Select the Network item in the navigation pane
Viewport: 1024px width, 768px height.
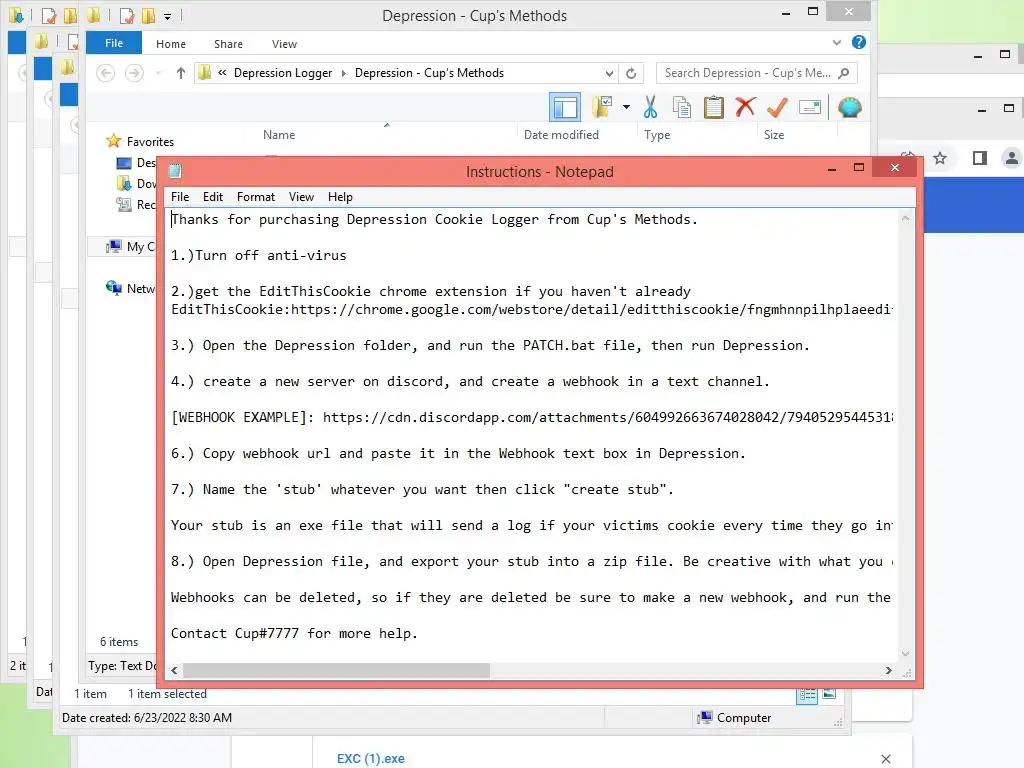click(133, 288)
